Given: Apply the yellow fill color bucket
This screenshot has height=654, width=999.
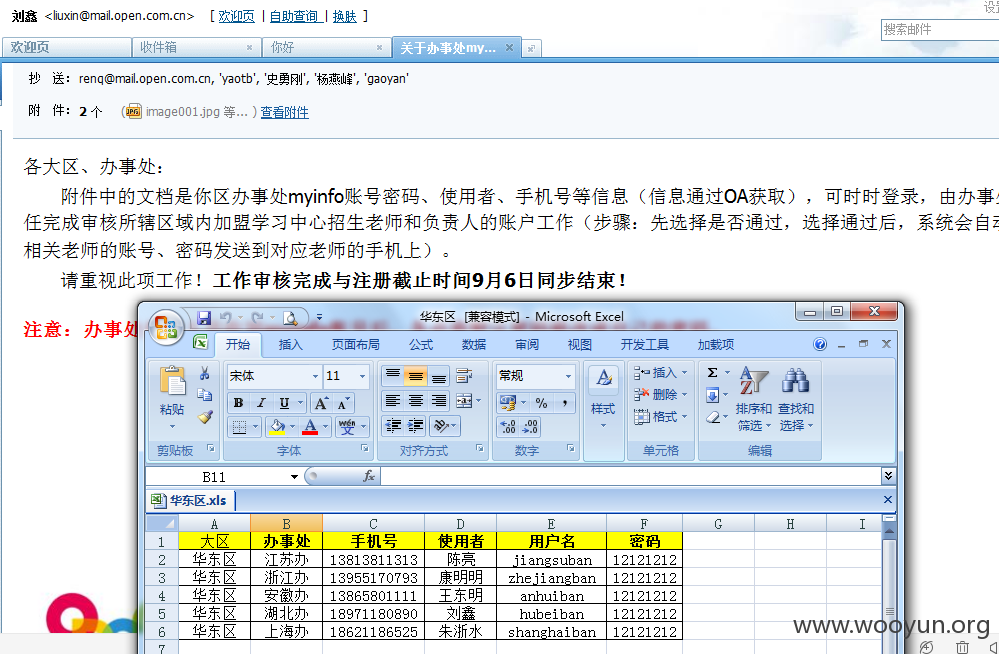Looking at the screenshot, I should (x=277, y=426).
